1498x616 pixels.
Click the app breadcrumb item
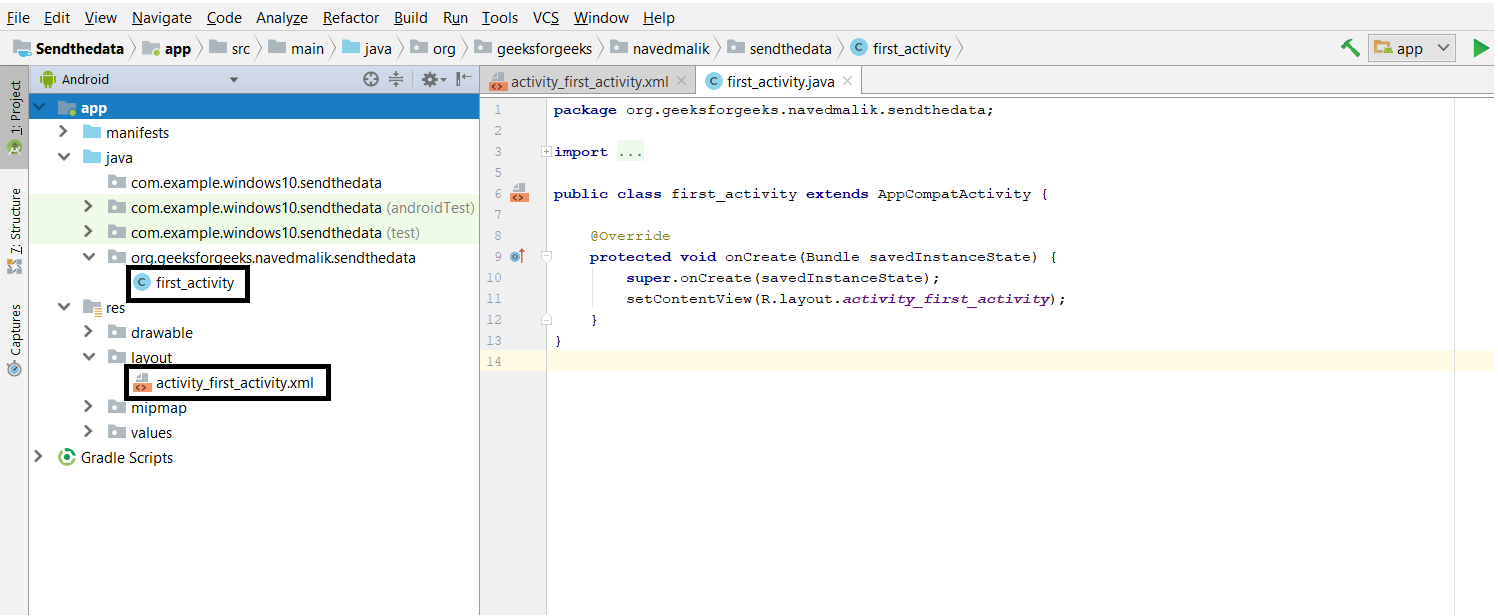[167, 48]
